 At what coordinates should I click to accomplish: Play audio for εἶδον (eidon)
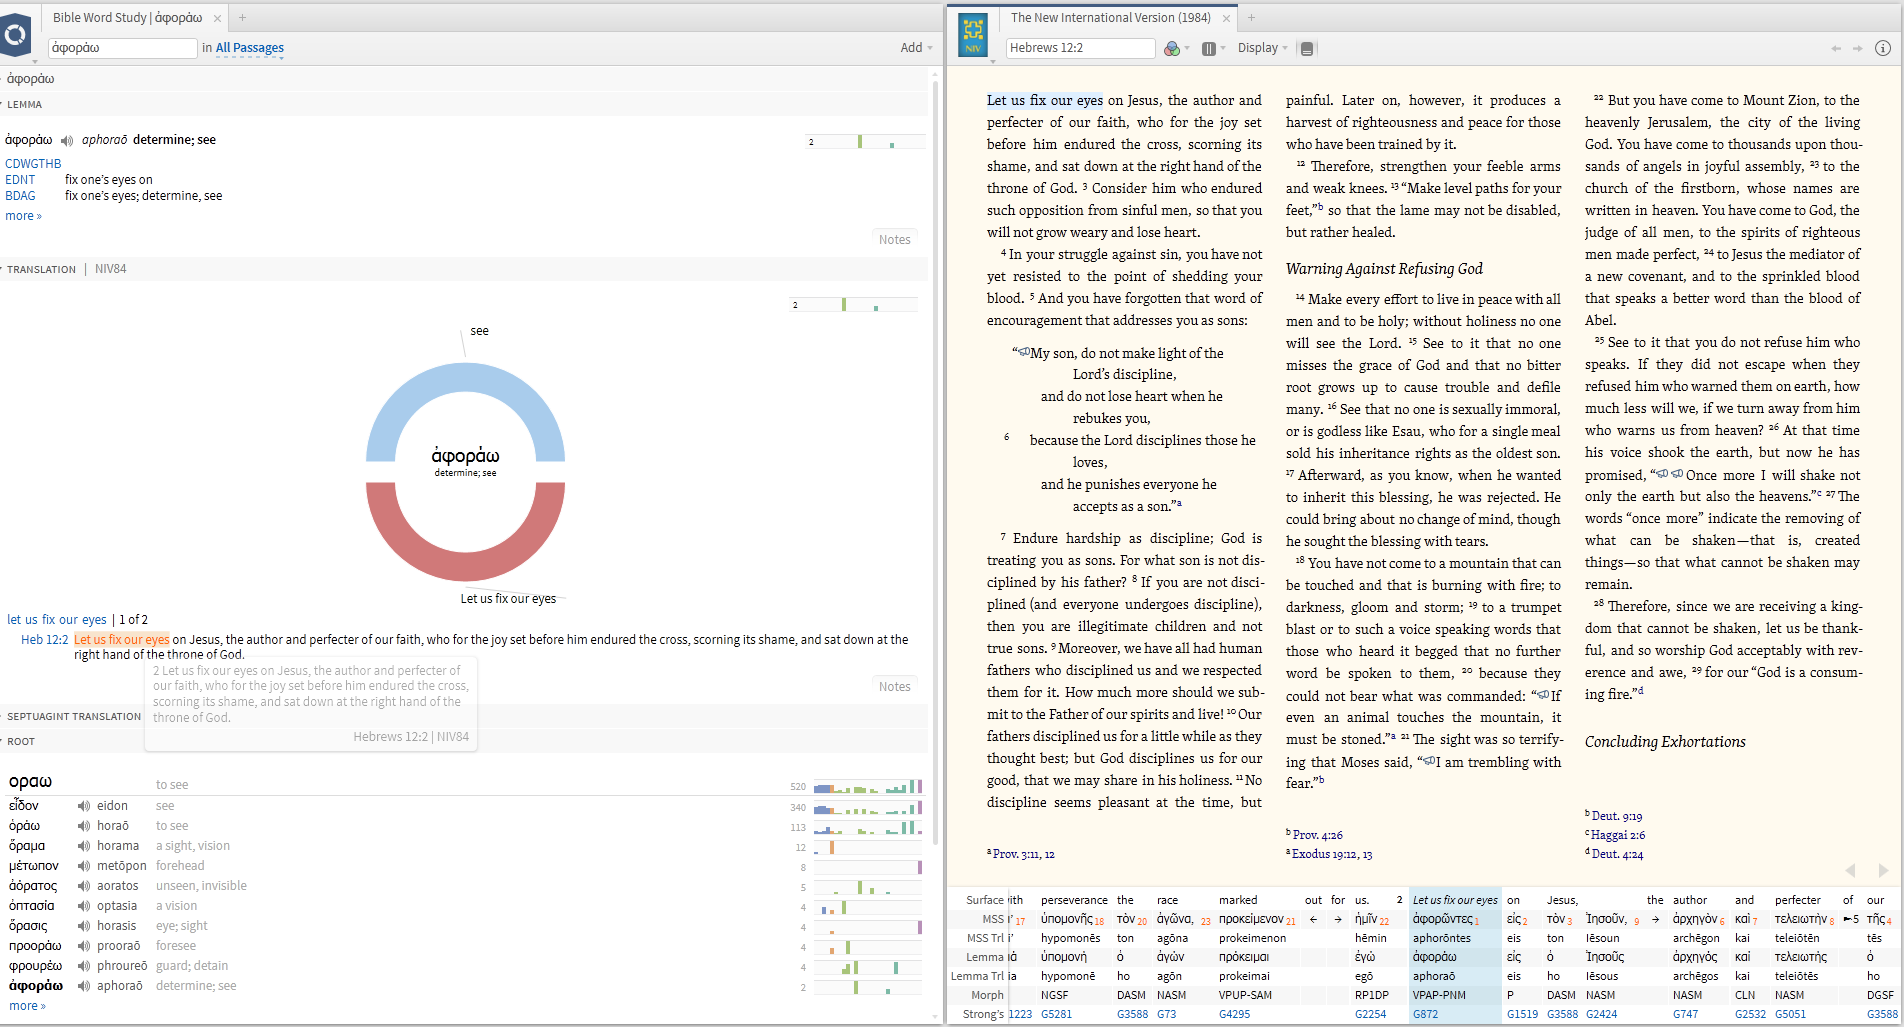point(84,806)
